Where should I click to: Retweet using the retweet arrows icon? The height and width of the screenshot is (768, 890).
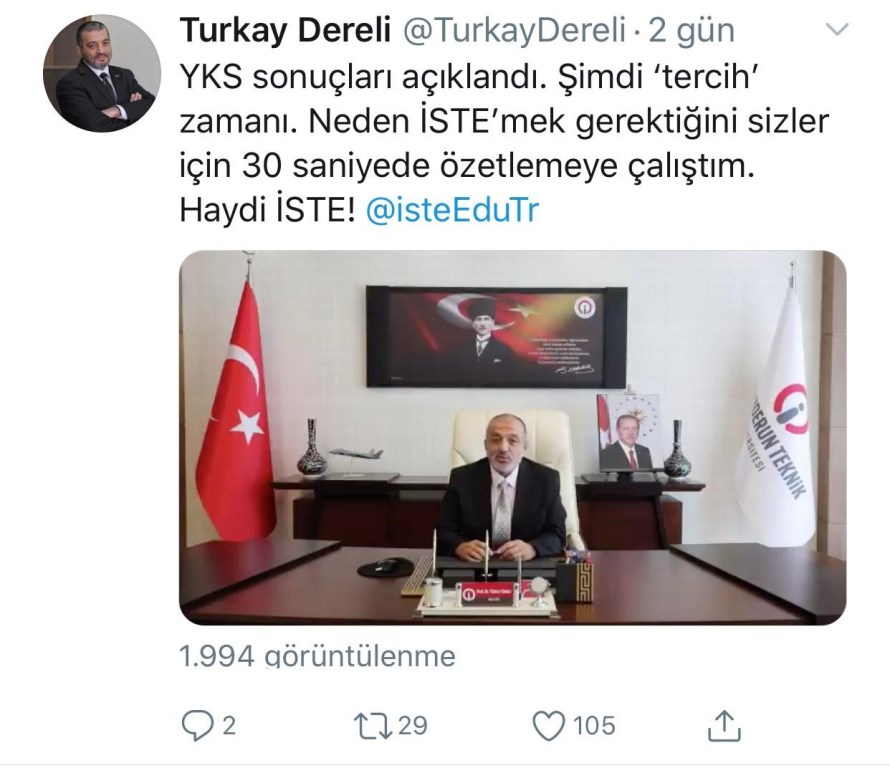(x=372, y=726)
